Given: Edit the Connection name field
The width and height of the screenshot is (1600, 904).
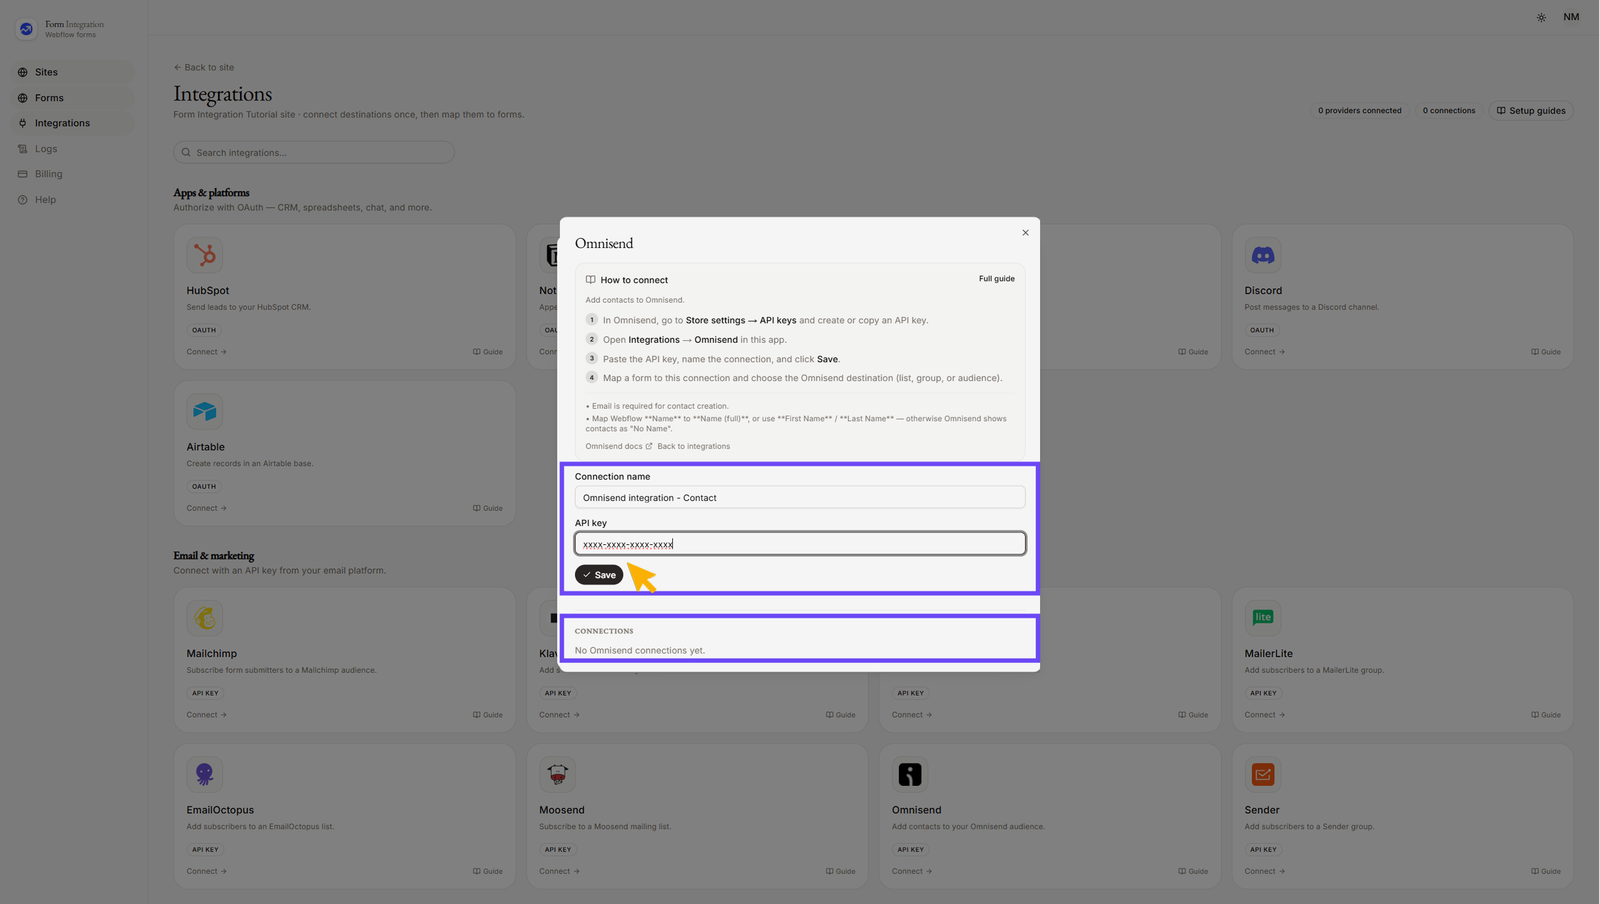Looking at the screenshot, I should [800, 497].
